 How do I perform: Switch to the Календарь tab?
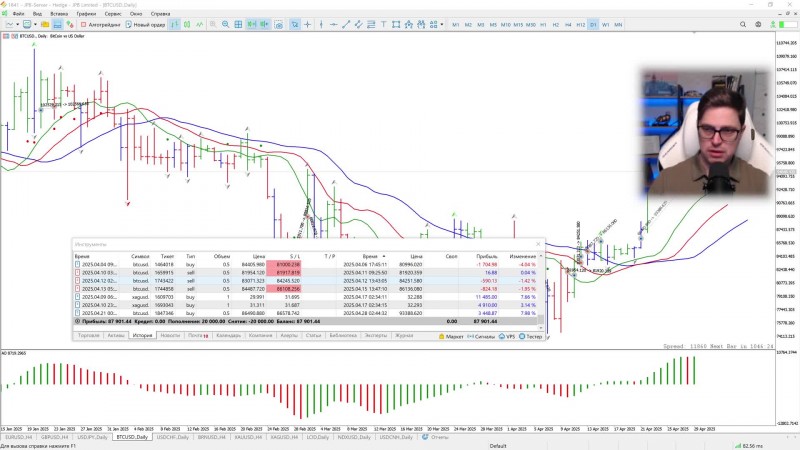coord(228,336)
